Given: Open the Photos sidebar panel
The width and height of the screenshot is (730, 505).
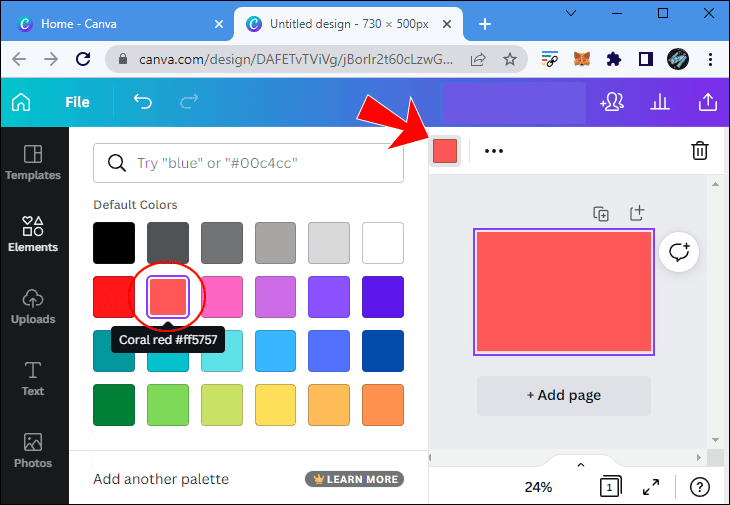Looking at the screenshot, I should (33, 450).
